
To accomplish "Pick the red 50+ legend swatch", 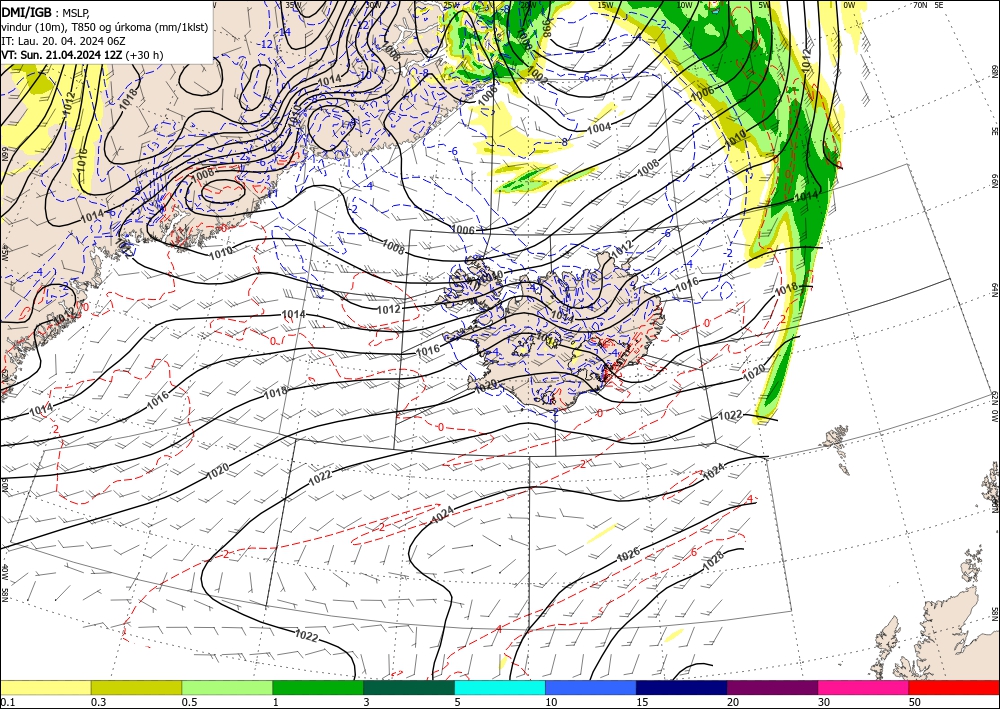I will pyautogui.click(x=954, y=688).
